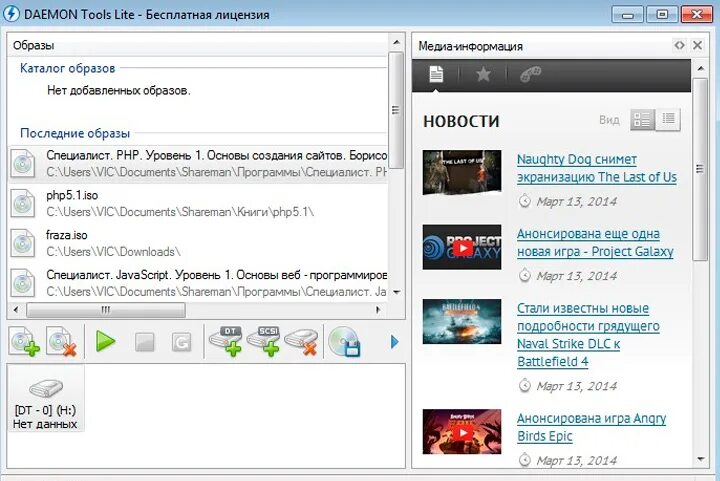The image size is (720, 481).
Task: Click images list scroll right arrow
Action: pyautogui.click(x=378, y=310)
